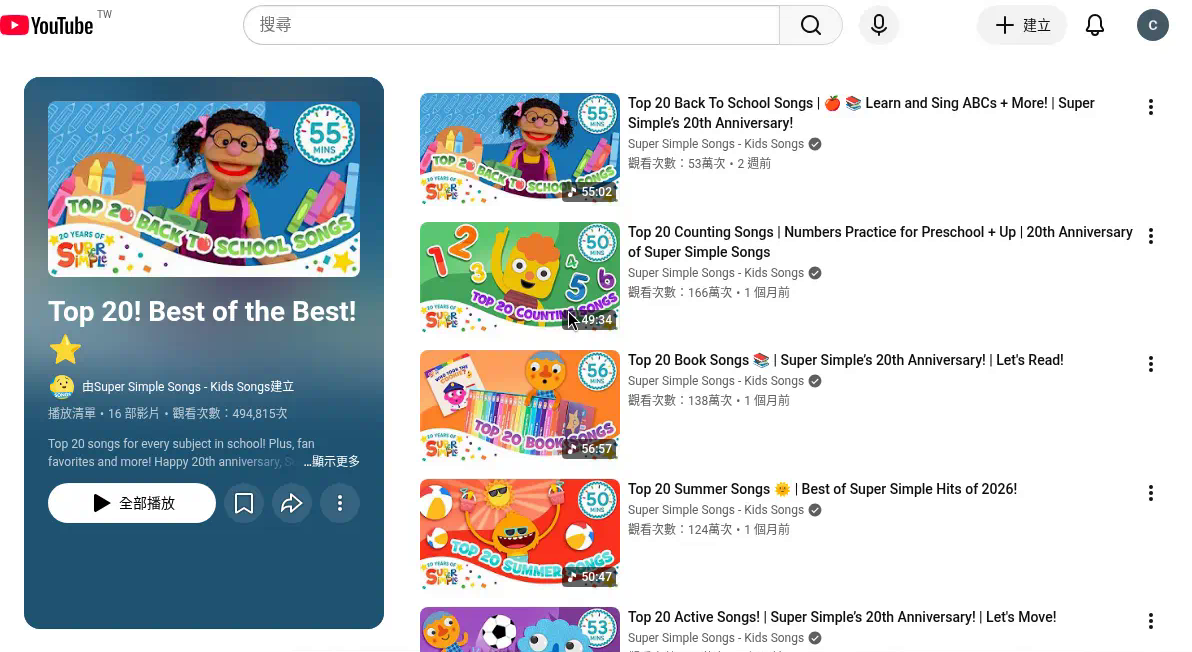Open title Top 20 Active Songs
The height and width of the screenshot is (652, 1192).
pyautogui.click(x=842, y=617)
